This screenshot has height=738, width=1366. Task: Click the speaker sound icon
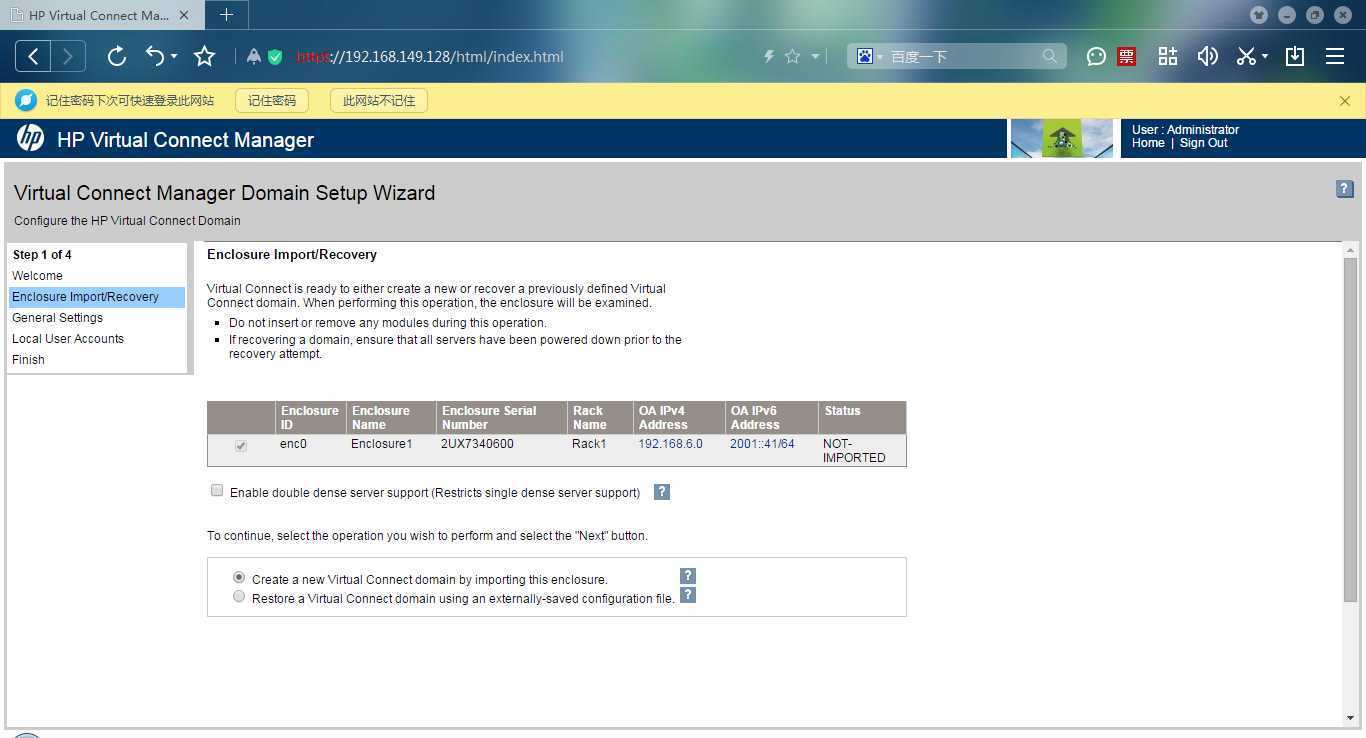coord(1208,57)
